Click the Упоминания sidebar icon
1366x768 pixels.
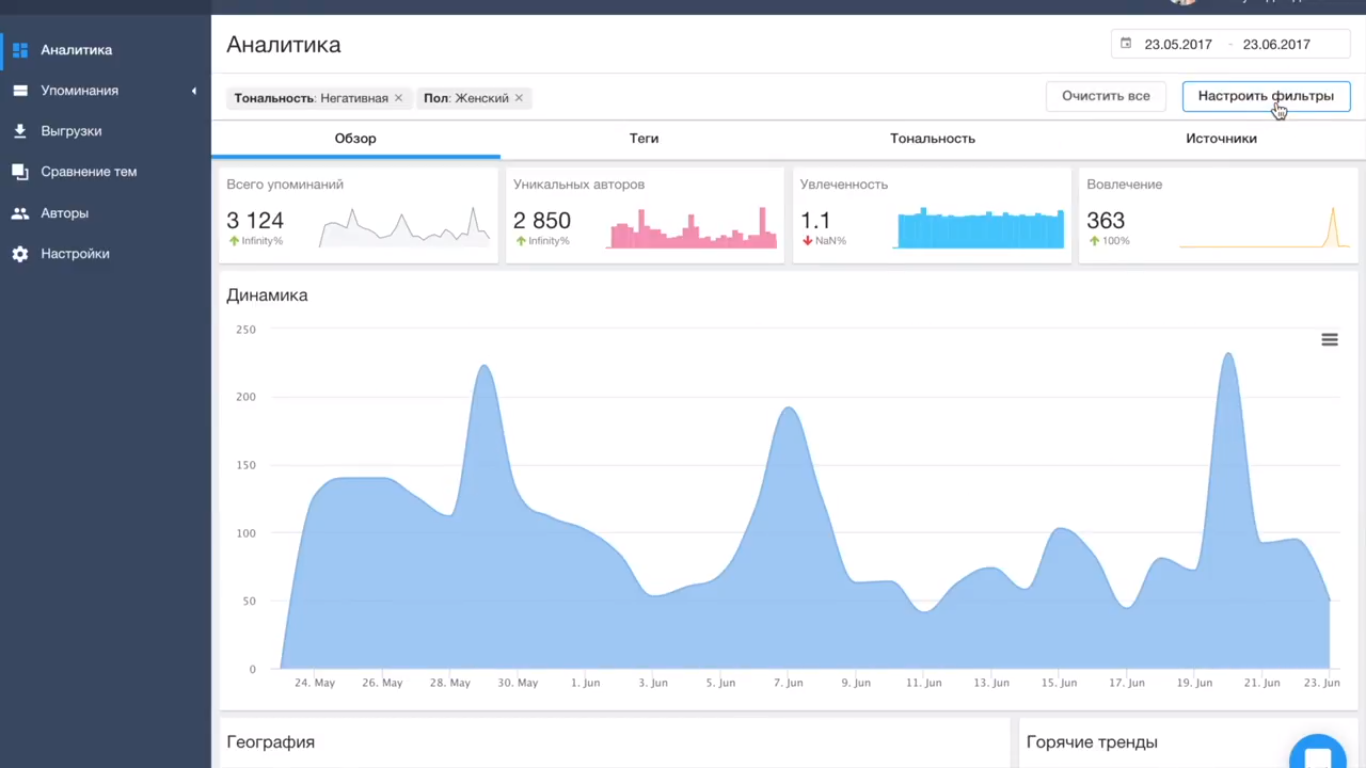point(20,91)
